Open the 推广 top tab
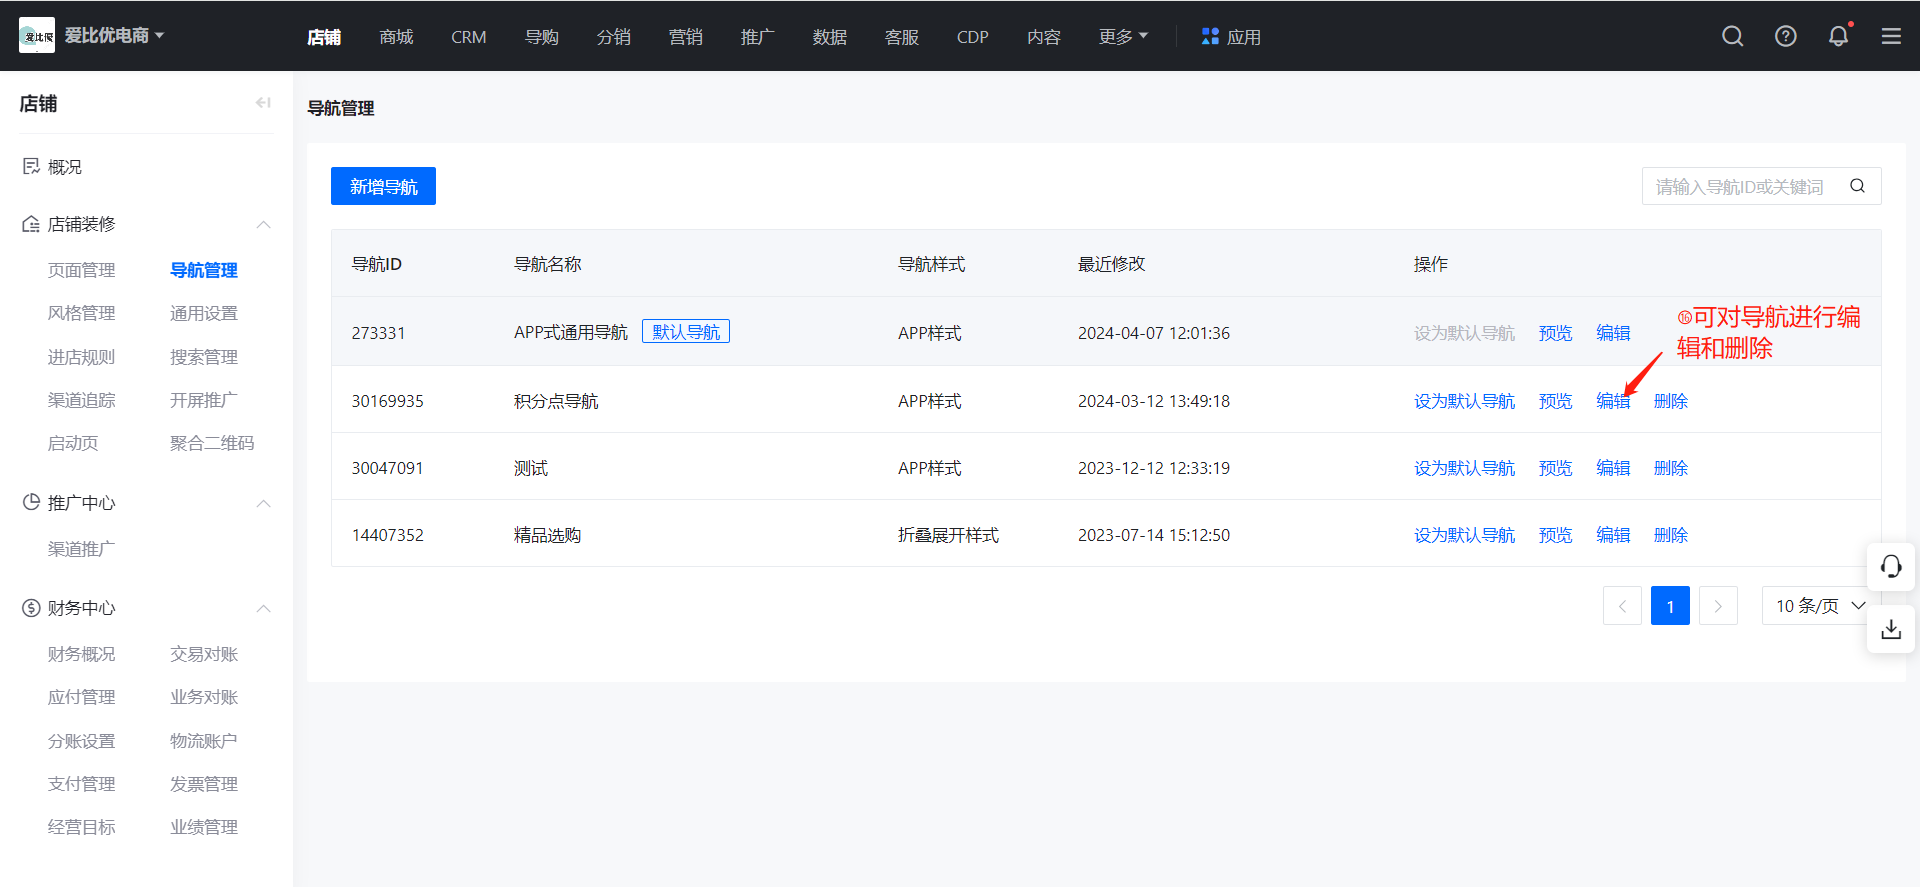The height and width of the screenshot is (887, 1920). point(757,37)
